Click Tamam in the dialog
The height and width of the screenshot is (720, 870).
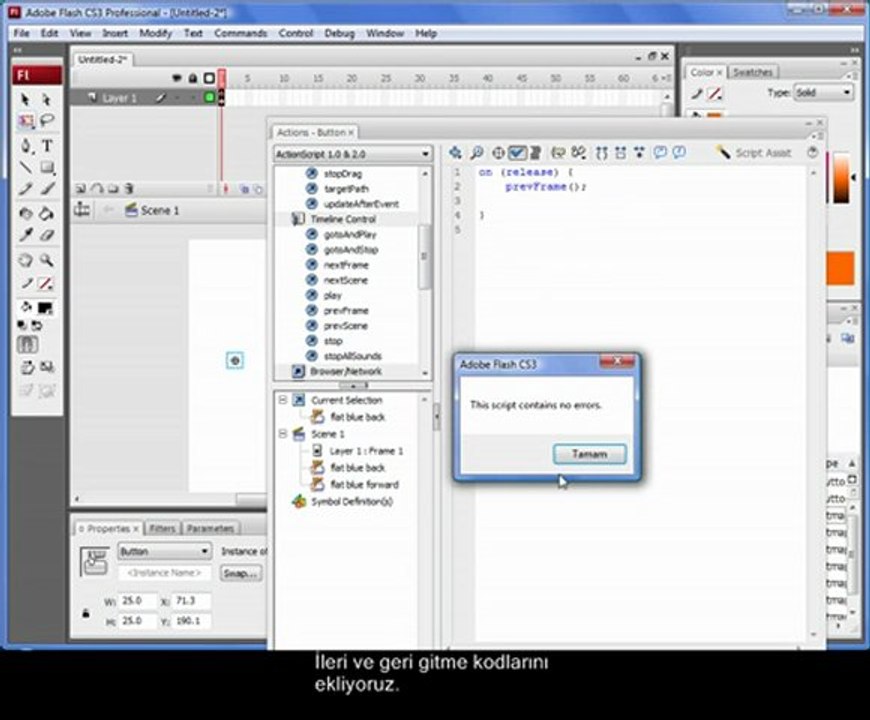pyautogui.click(x=590, y=454)
